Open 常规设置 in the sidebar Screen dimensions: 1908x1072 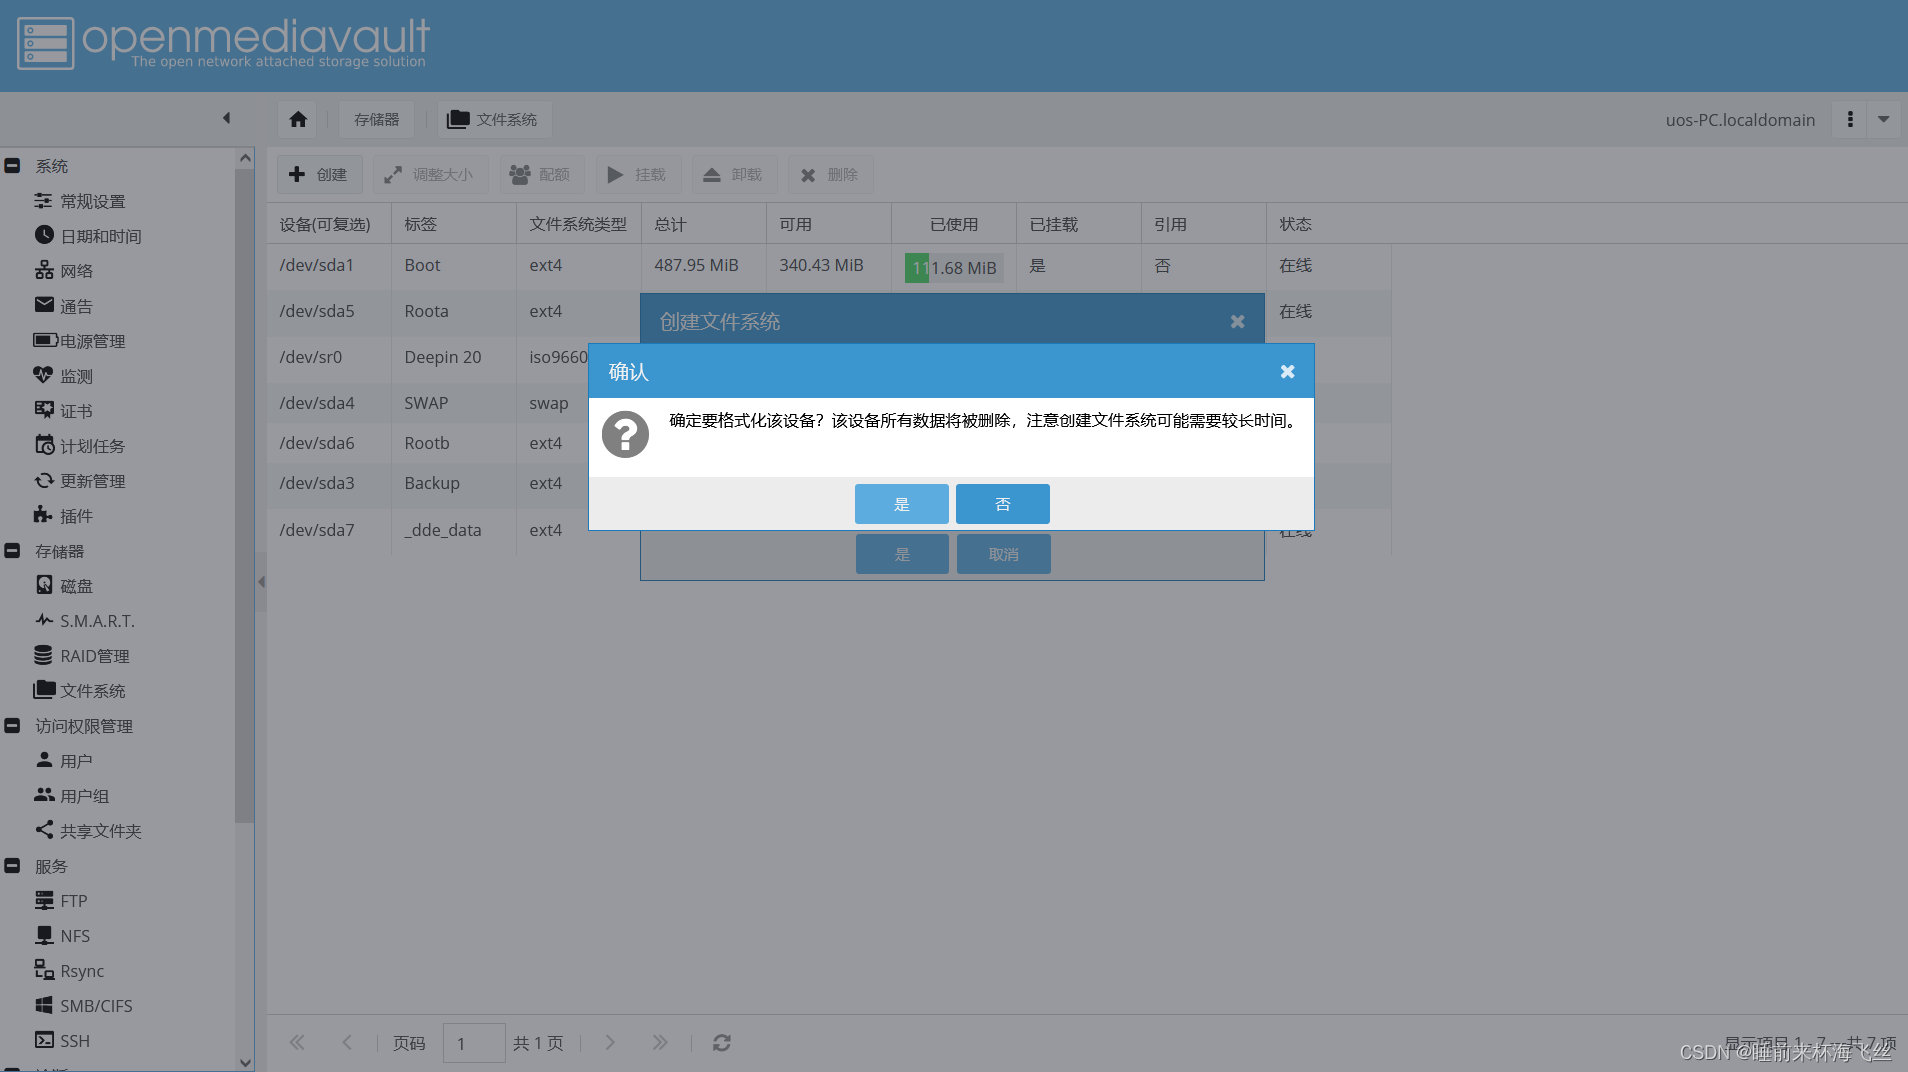pos(80,201)
